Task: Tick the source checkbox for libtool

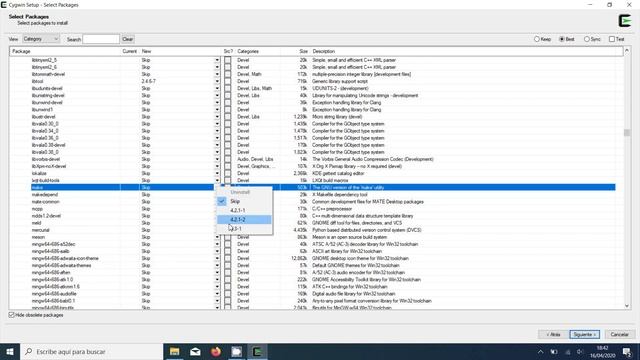Action: (228, 81)
